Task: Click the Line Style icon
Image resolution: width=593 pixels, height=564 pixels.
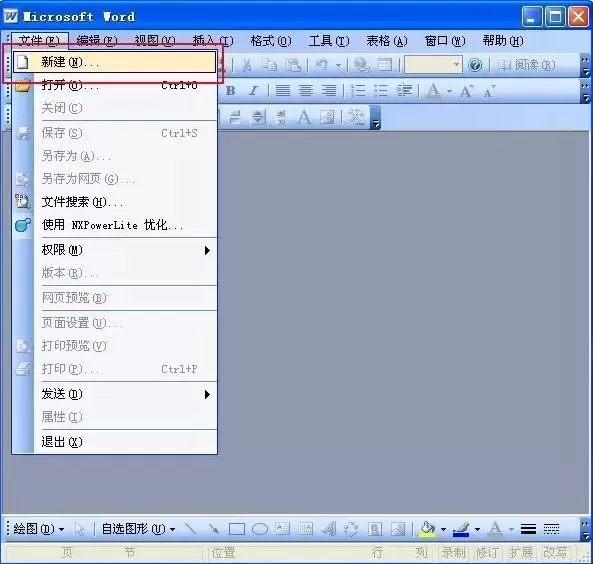Action: pos(528,528)
